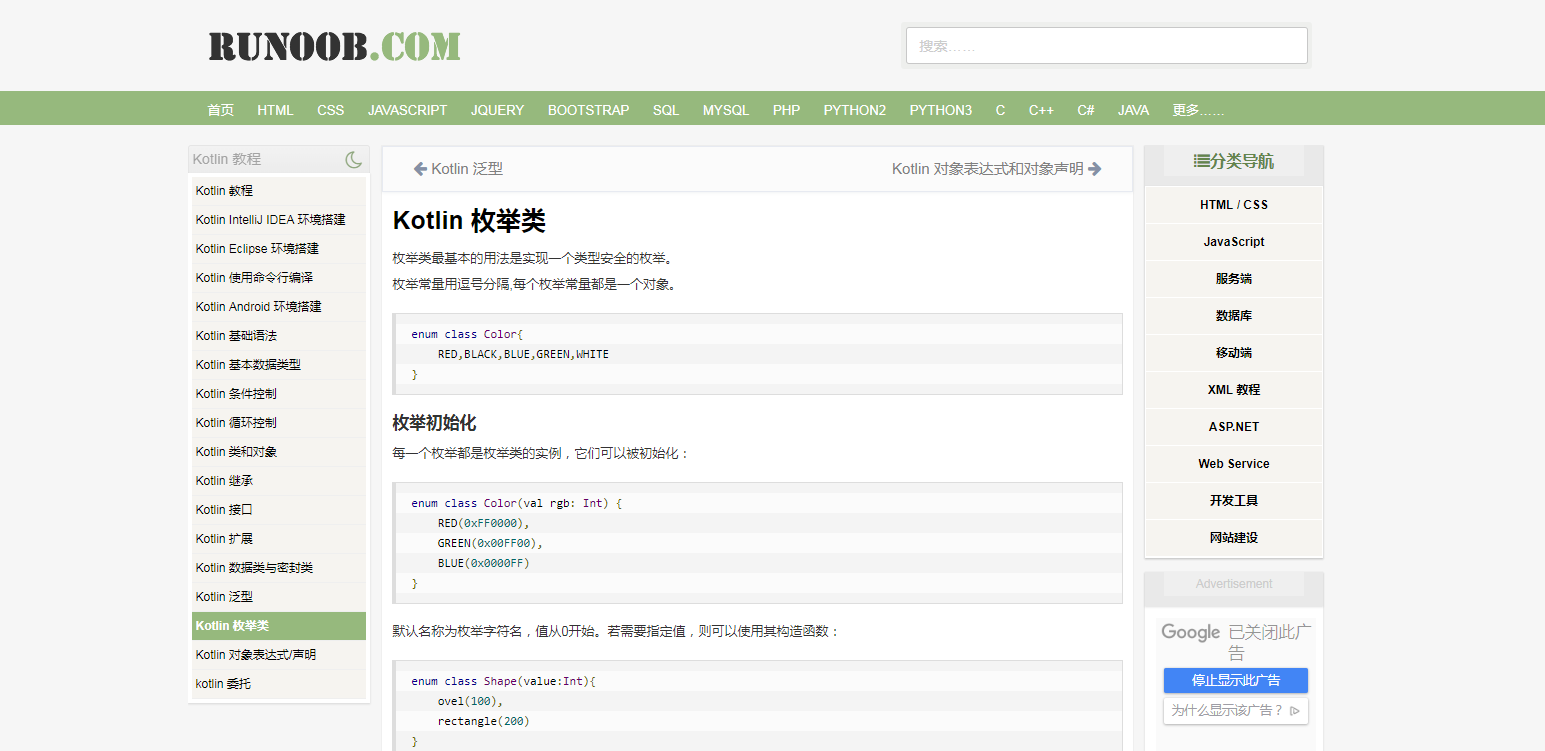Image resolution: width=1545 pixels, height=751 pixels.
Task: Click the list icon beside 分类导航
Action: click(x=1201, y=160)
